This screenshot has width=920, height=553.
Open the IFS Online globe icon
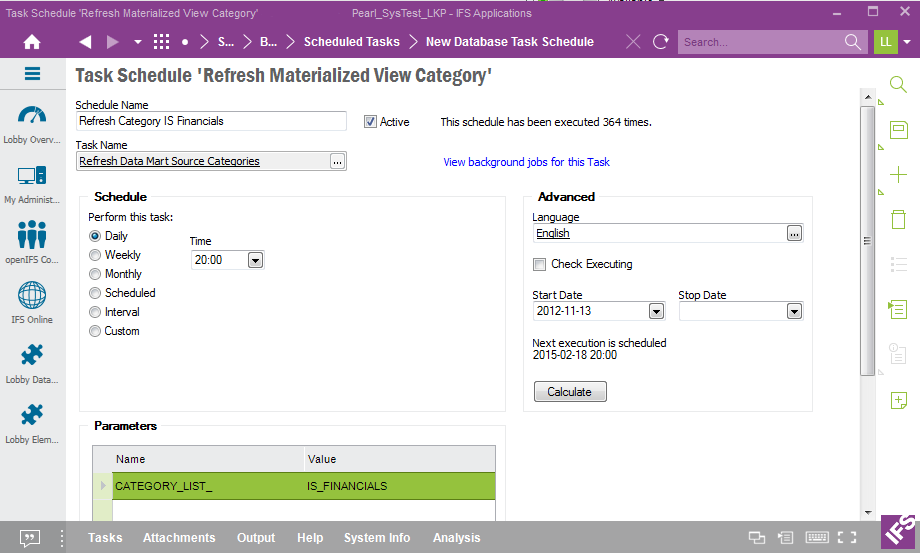[32, 297]
